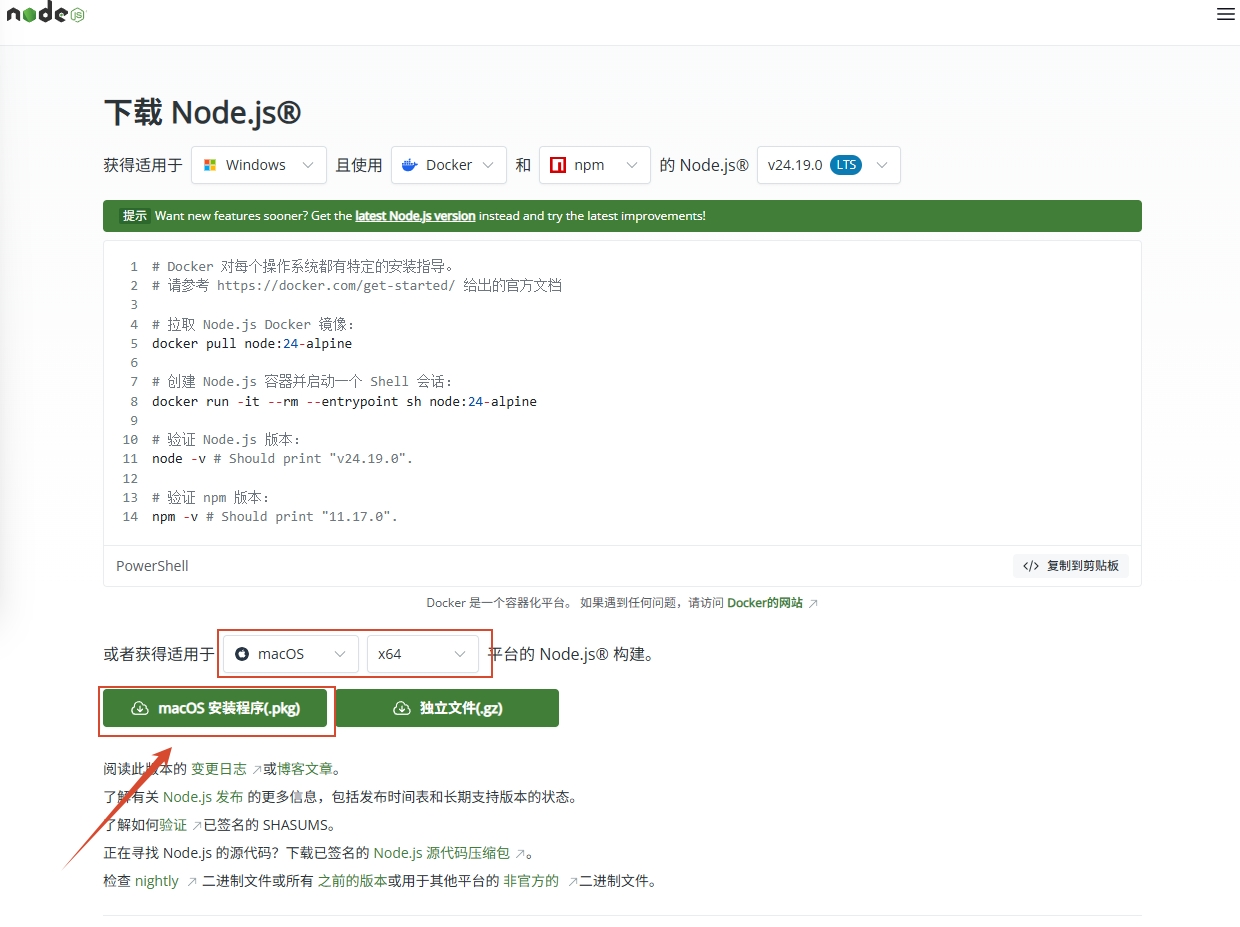Open the hamburger navigation menu
This screenshot has width=1240, height=927.
1225,14
